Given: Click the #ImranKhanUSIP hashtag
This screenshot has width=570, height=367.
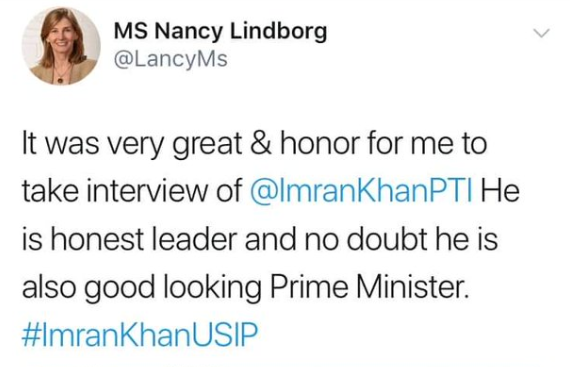Looking at the screenshot, I should (x=140, y=334).
